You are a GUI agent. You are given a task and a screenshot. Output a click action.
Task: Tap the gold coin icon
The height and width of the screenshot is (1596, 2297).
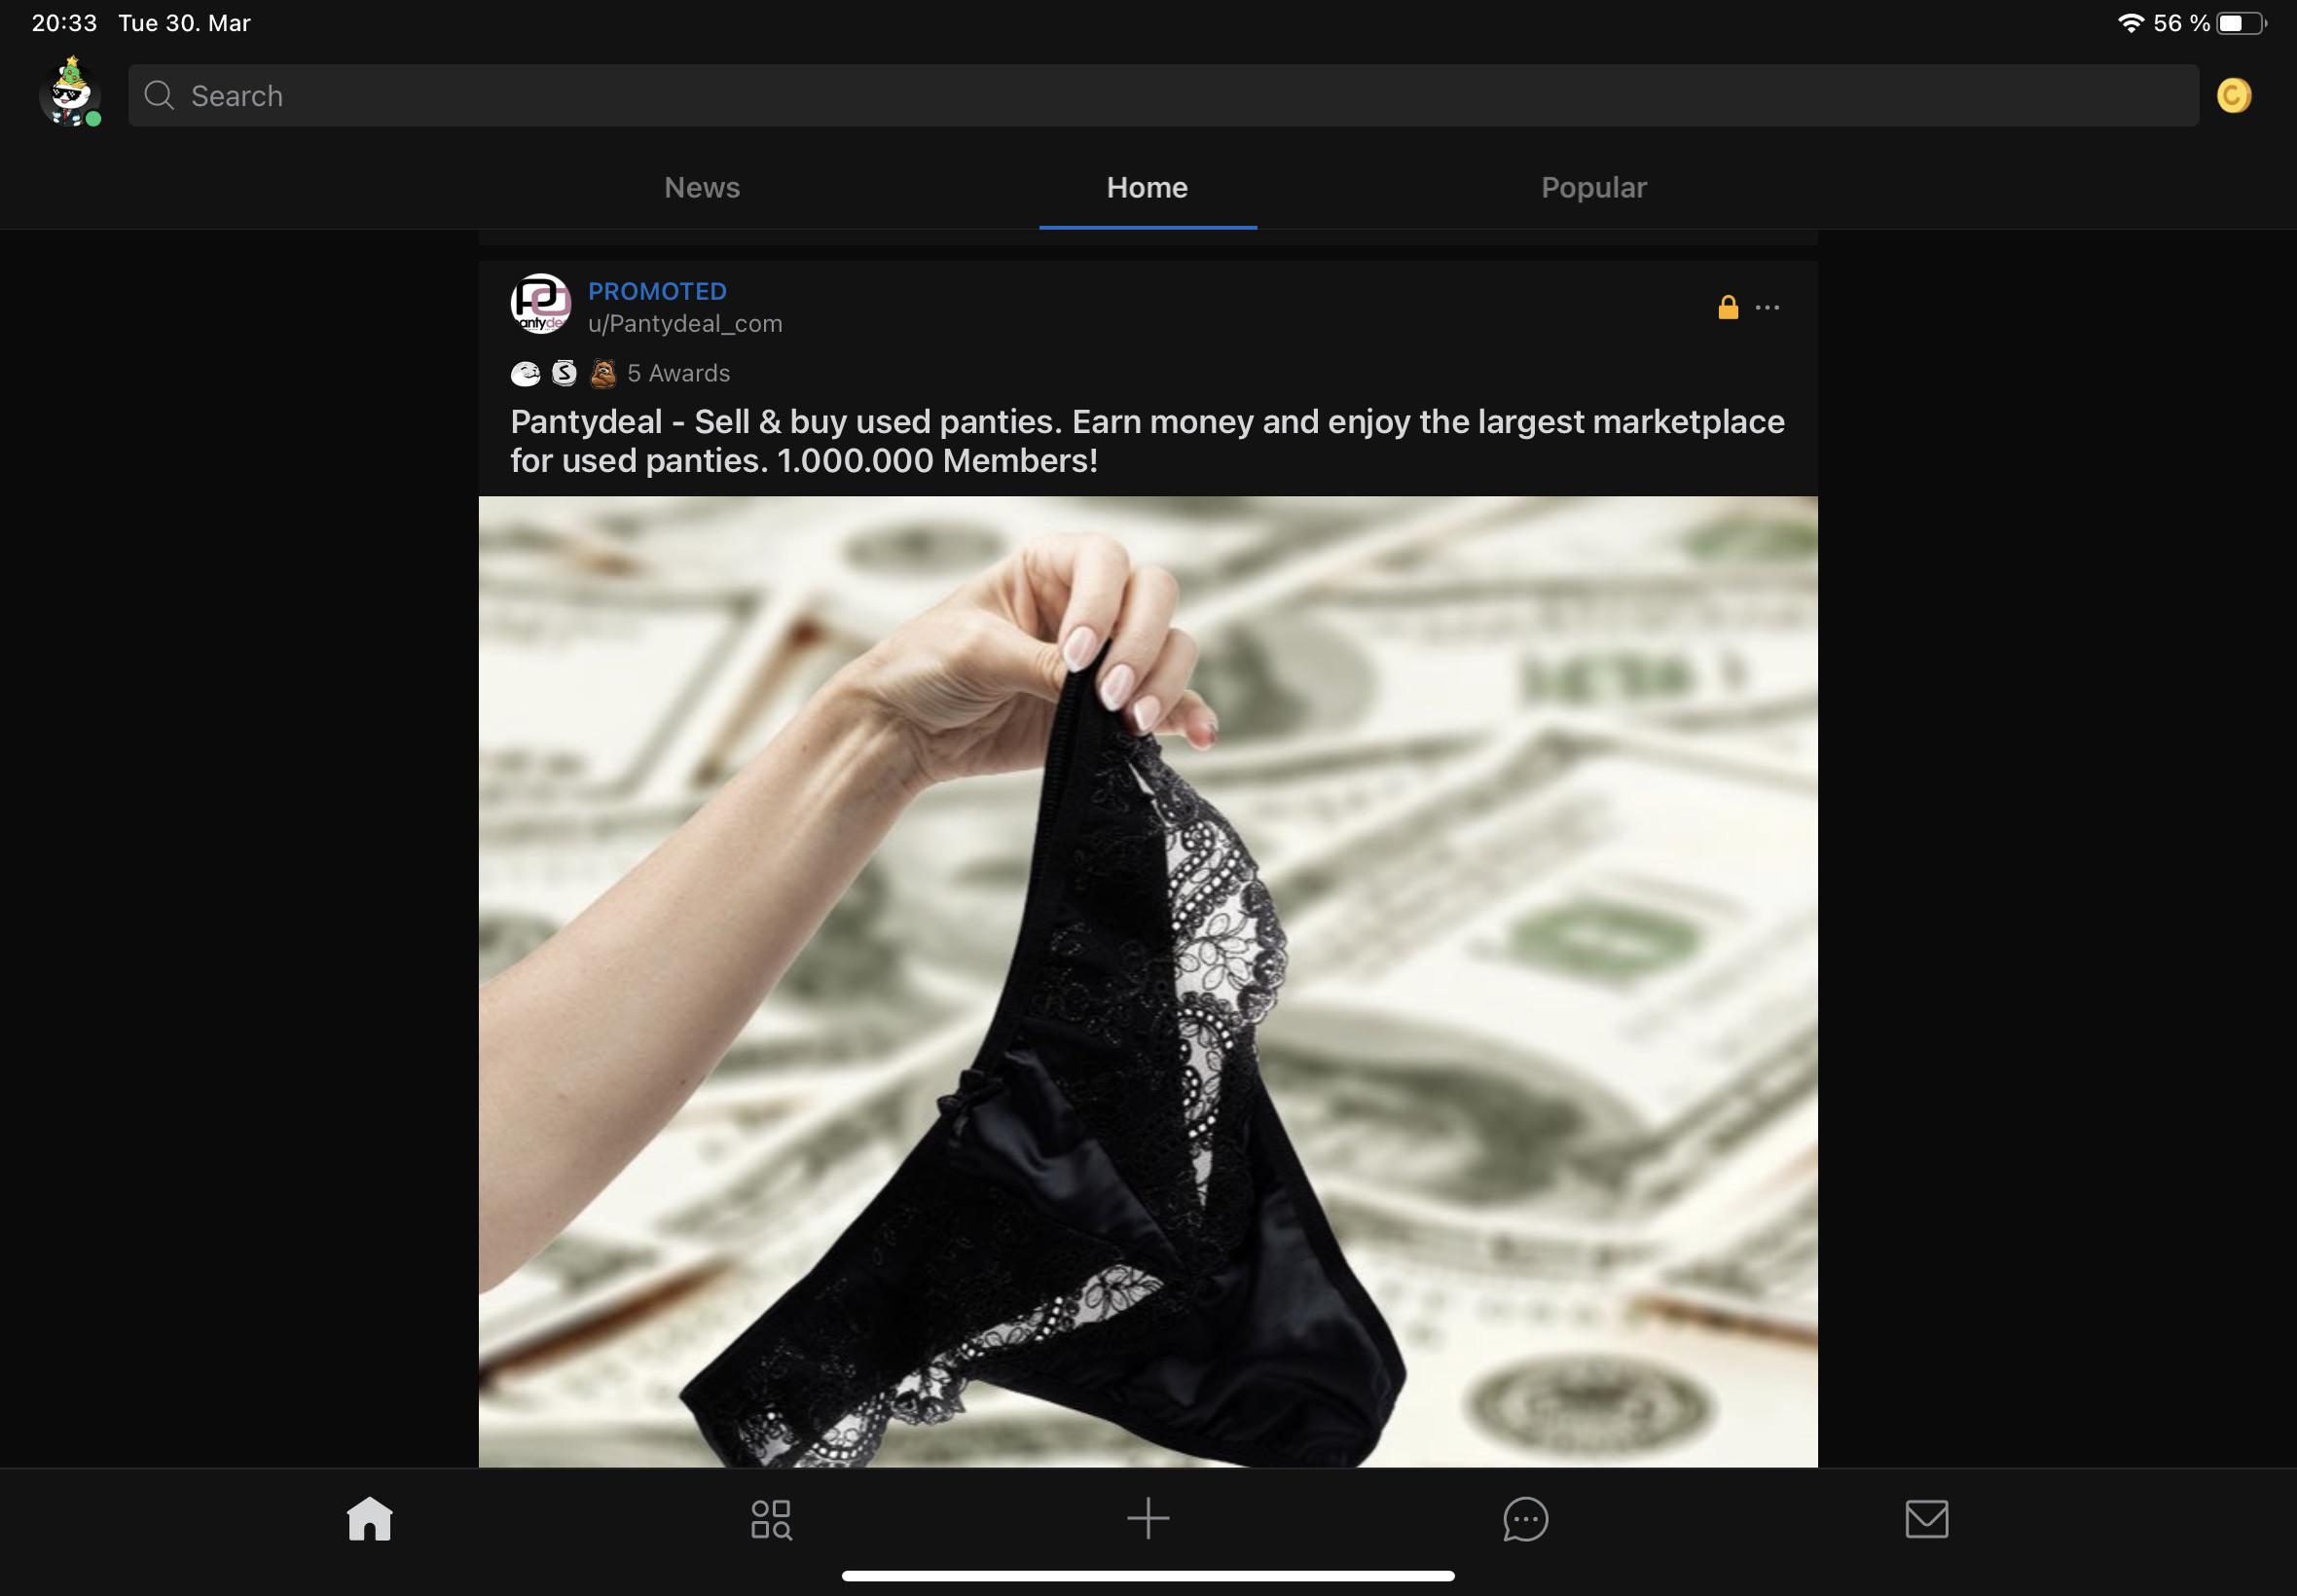coord(2233,96)
